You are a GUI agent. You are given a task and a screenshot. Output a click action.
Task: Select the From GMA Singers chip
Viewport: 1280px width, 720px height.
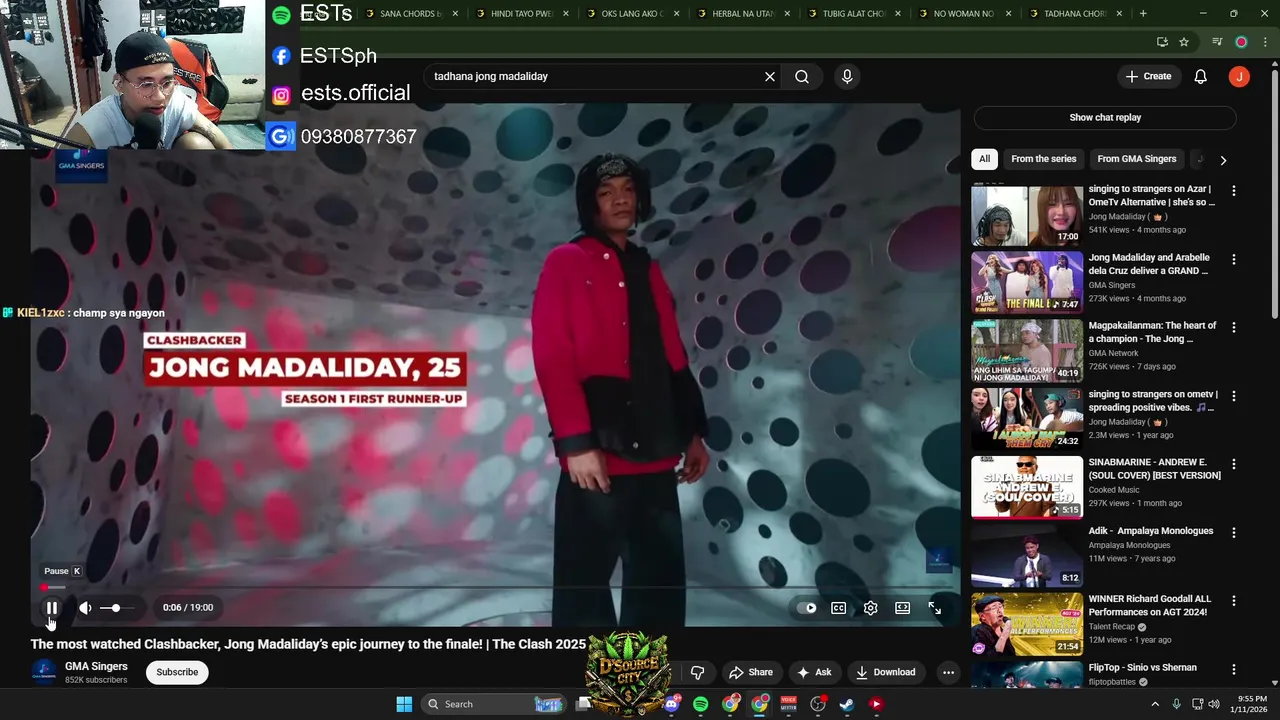pyautogui.click(x=1136, y=159)
